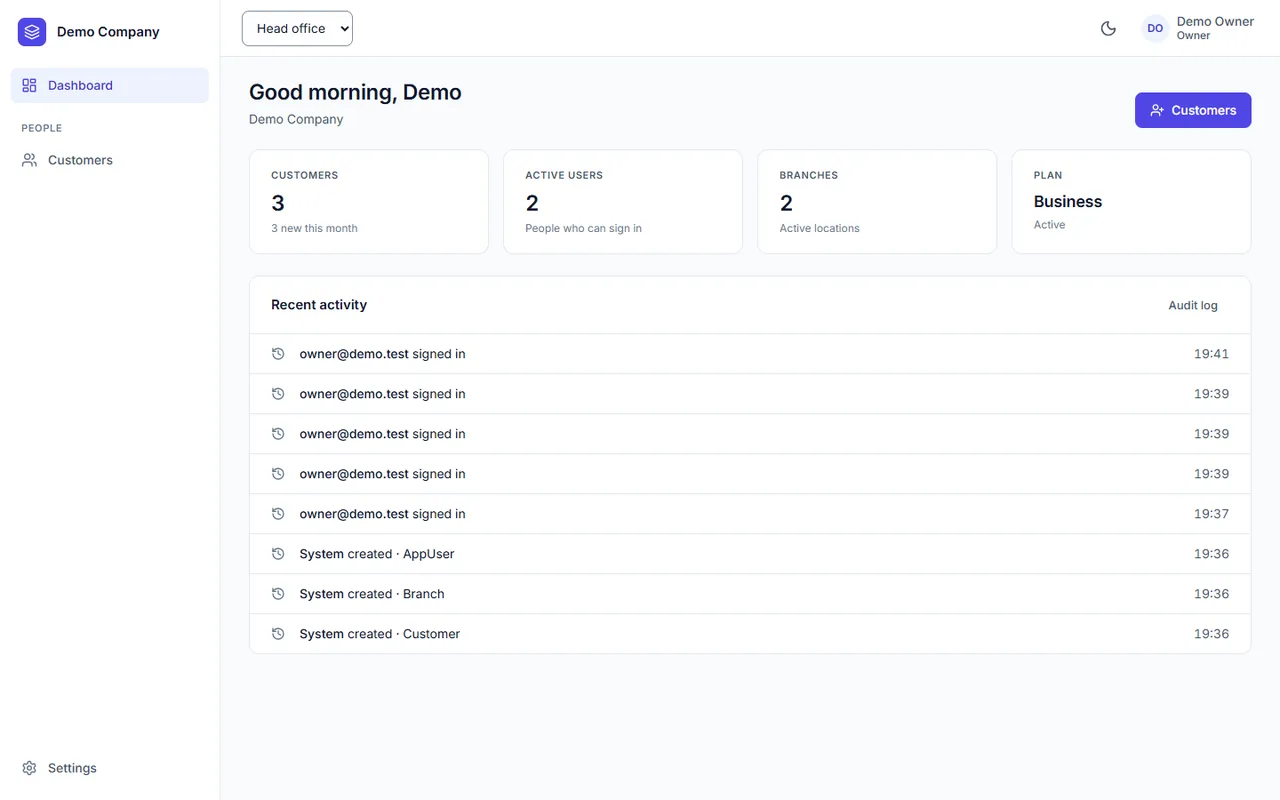Screen dimensions: 1280x800
Task: Click the DO user avatar
Action: point(1155,28)
